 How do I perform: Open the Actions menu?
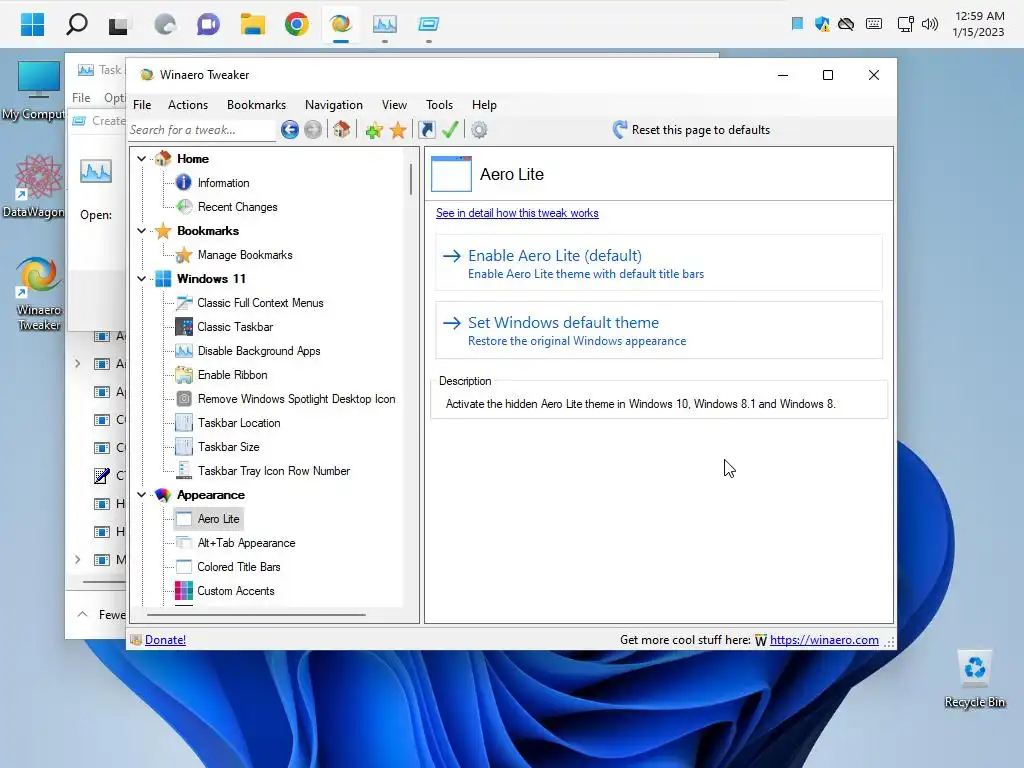[188, 105]
